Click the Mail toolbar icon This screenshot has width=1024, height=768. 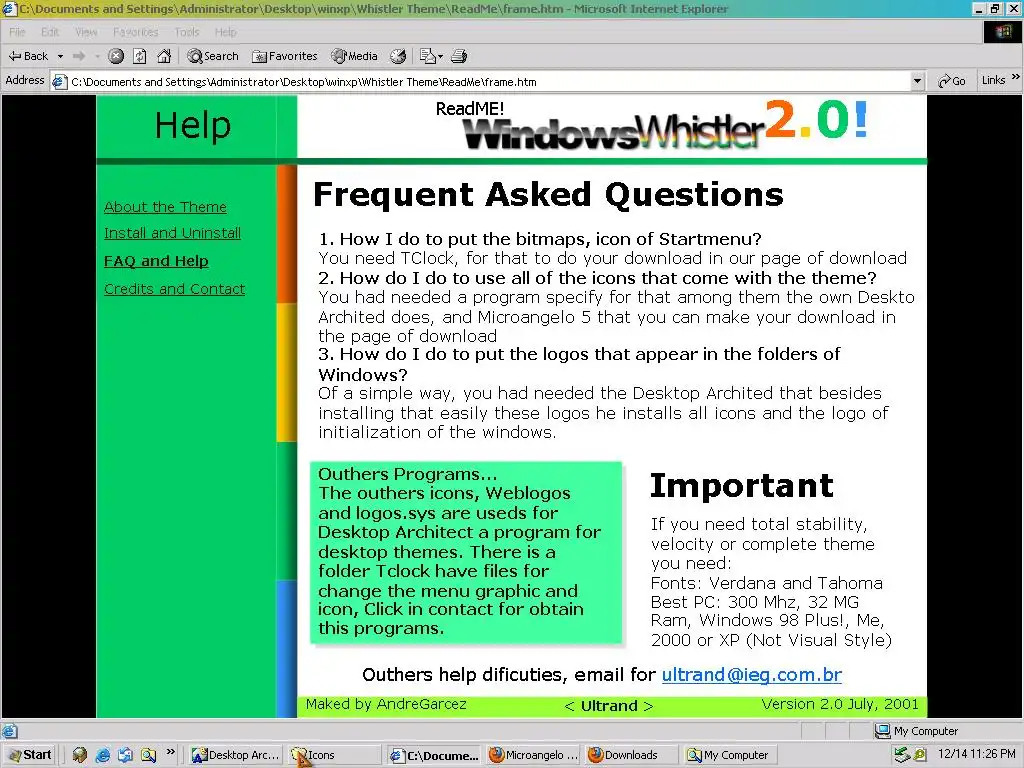427,56
